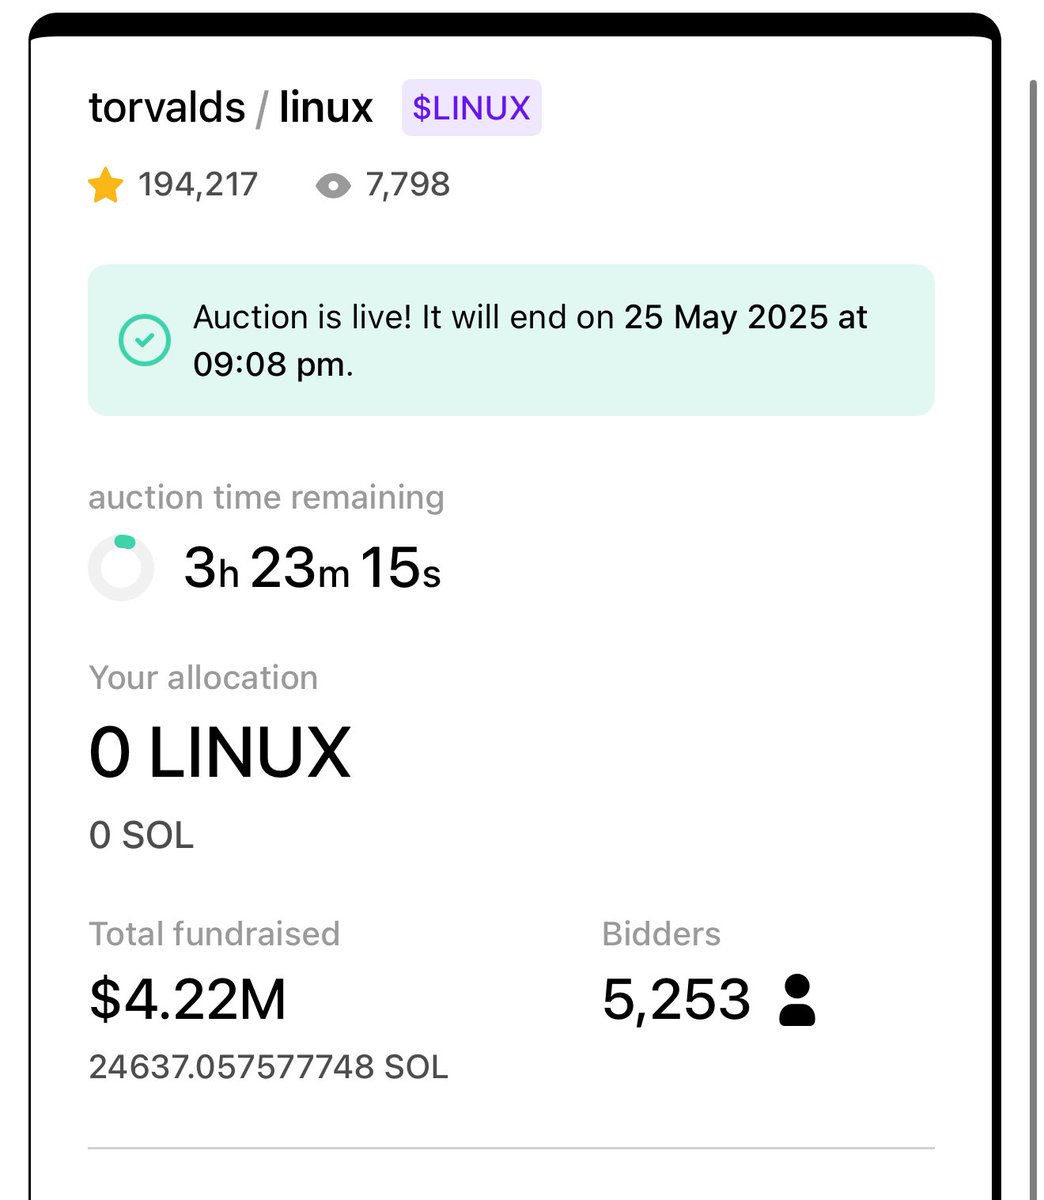This screenshot has height=1200, width=1044.
Task: Click the green checkmark circle icon
Action: 144,340
